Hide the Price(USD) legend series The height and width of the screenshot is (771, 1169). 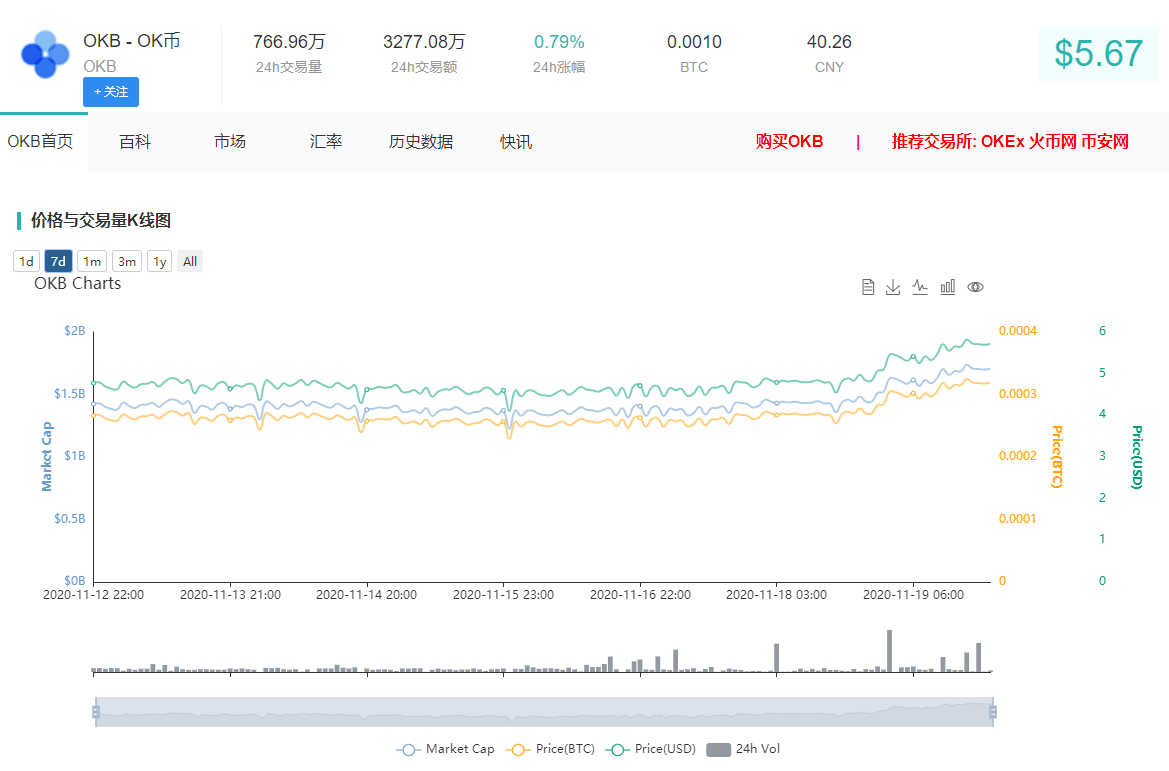(651, 749)
